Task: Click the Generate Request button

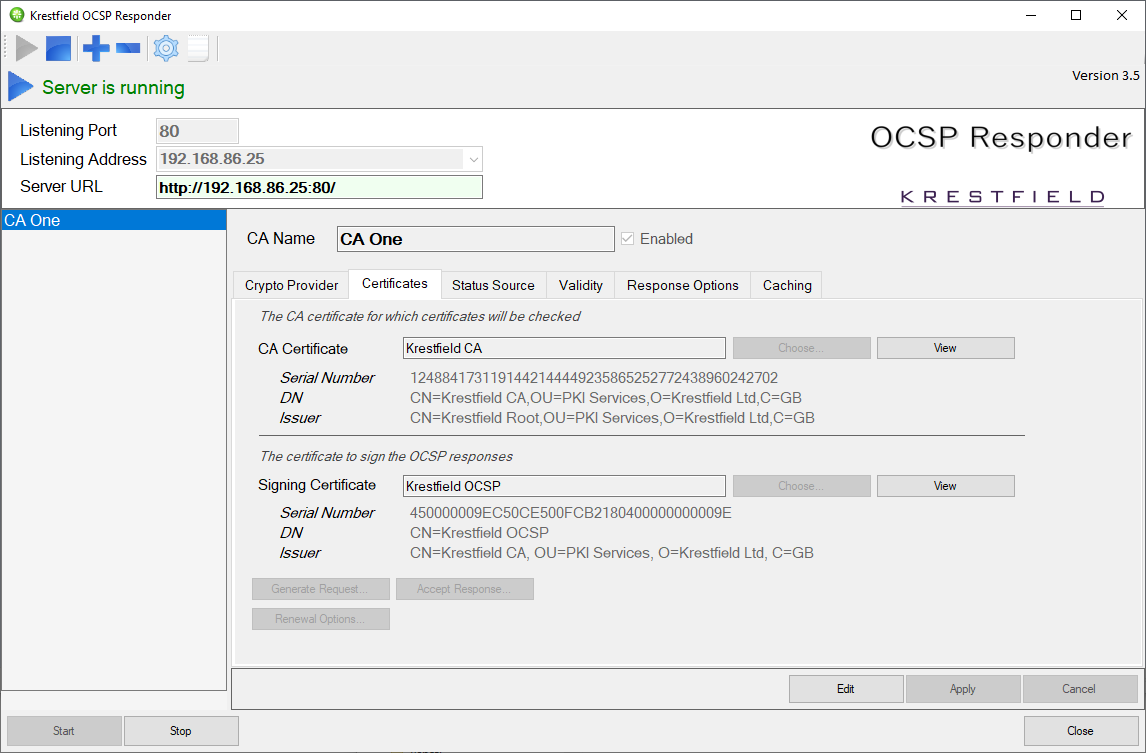Action: point(321,589)
